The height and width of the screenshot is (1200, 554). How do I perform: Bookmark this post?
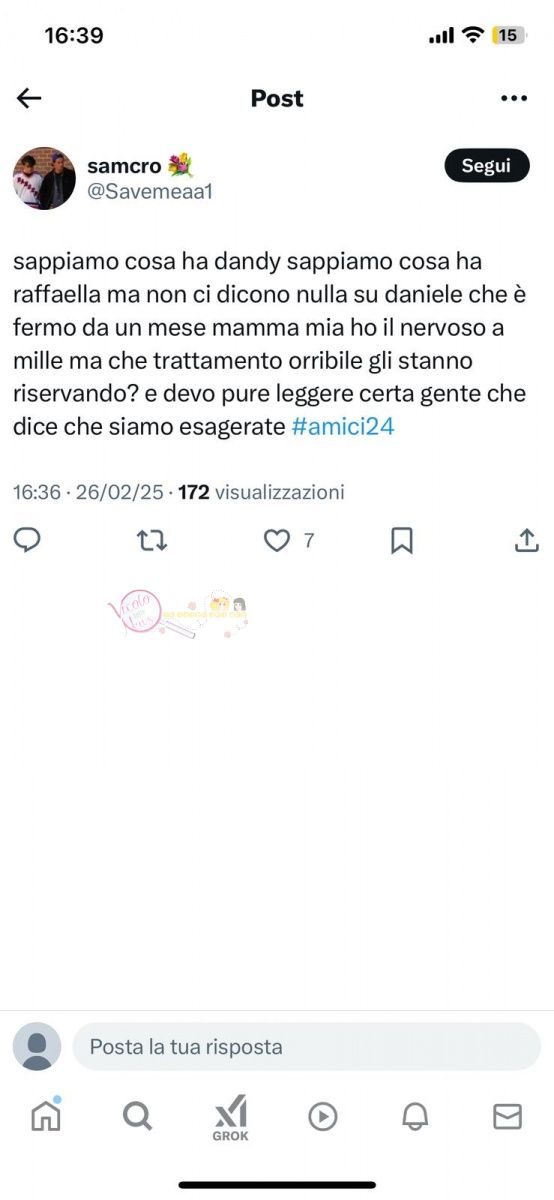[x=402, y=541]
